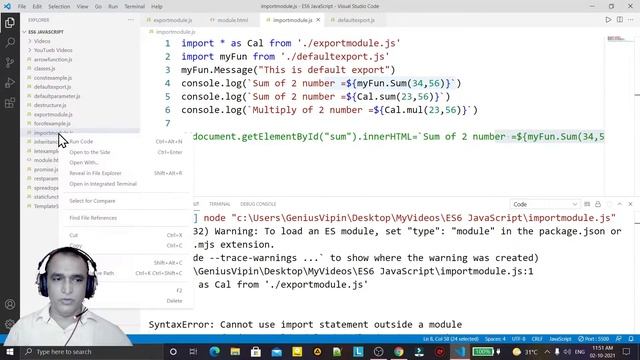The height and width of the screenshot is (360, 640).
Task: Open the Code output channel dropdown
Action: (x=545, y=204)
